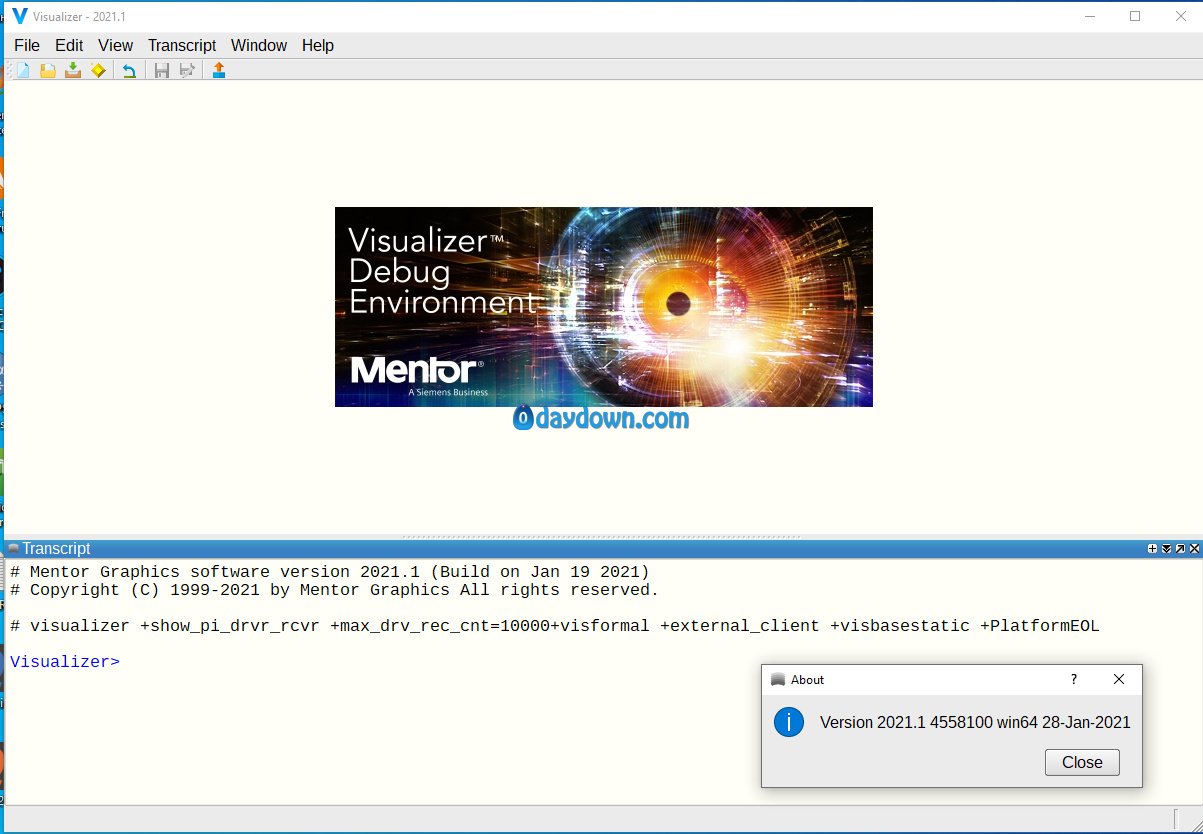Click the "# Copyright (C) 1999-2021" transcript line

pos(335,590)
